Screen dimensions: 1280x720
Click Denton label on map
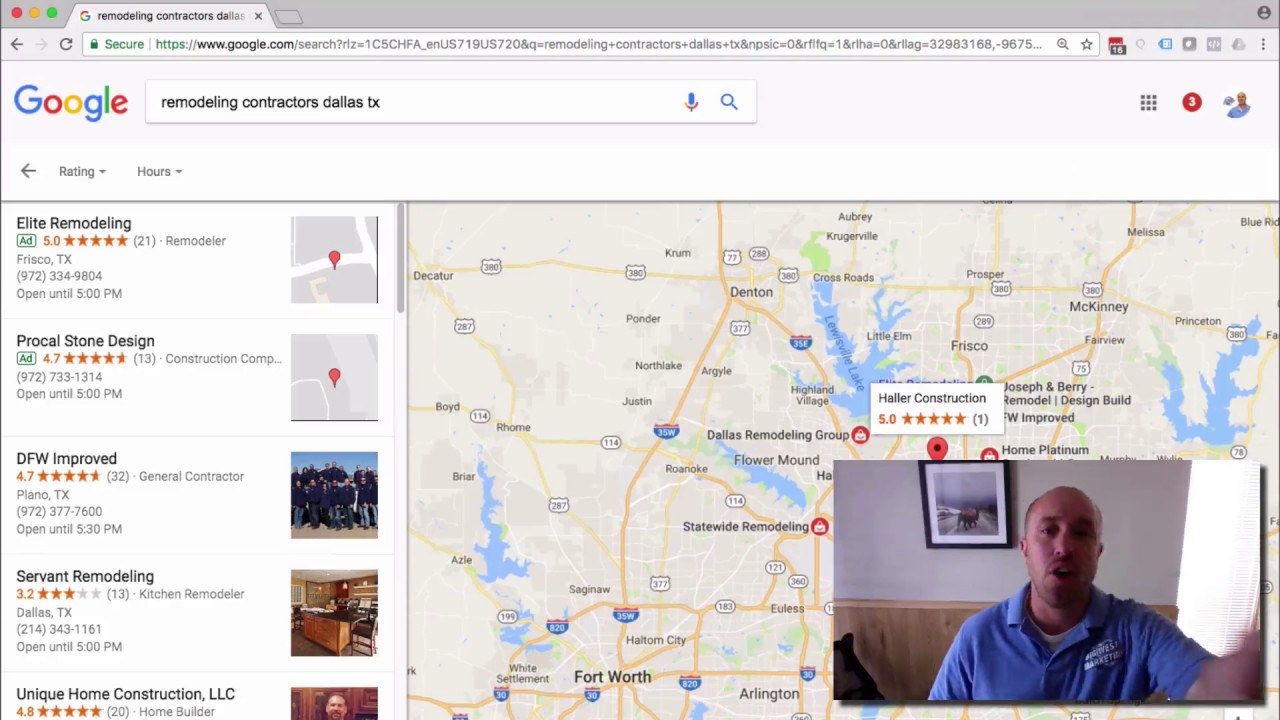(x=751, y=292)
